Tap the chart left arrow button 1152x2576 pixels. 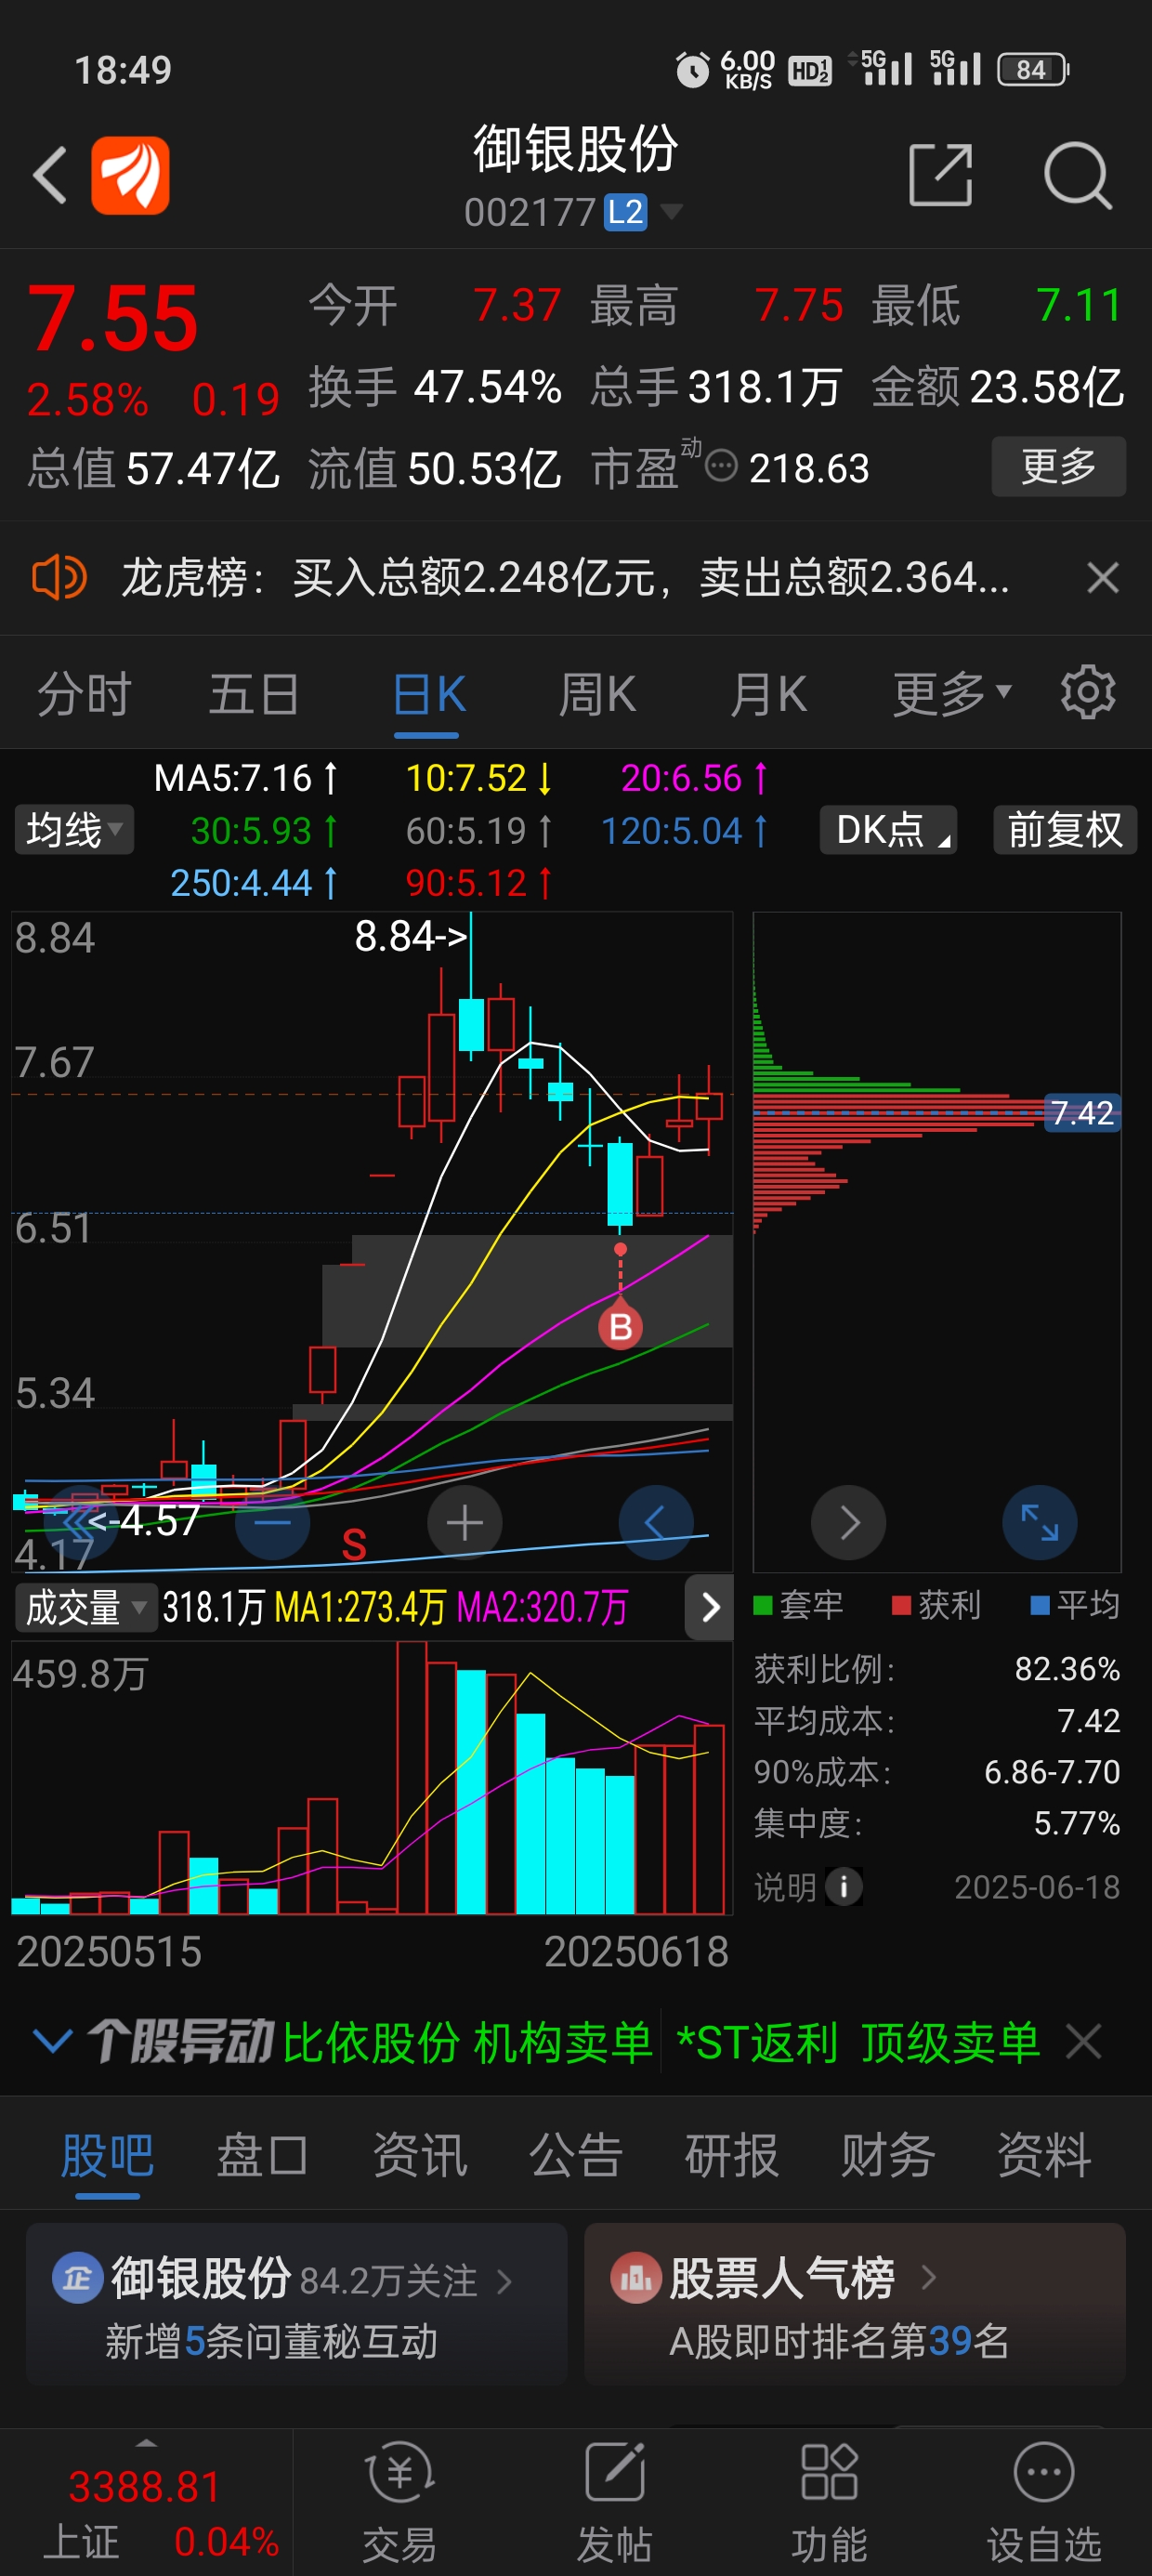(x=656, y=1523)
